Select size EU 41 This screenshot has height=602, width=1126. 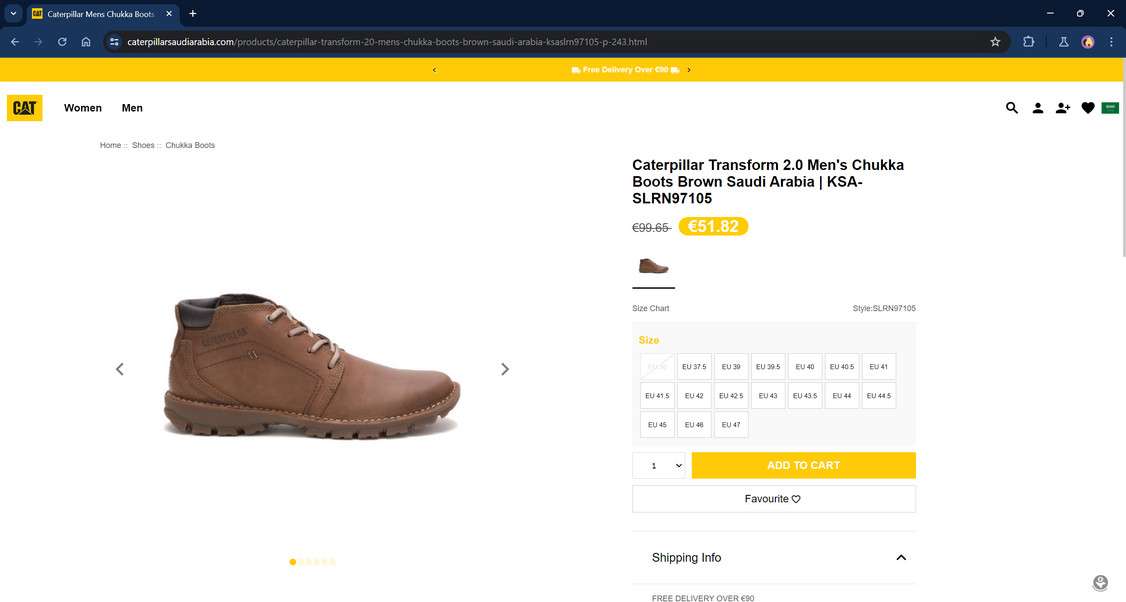tap(879, 366)
